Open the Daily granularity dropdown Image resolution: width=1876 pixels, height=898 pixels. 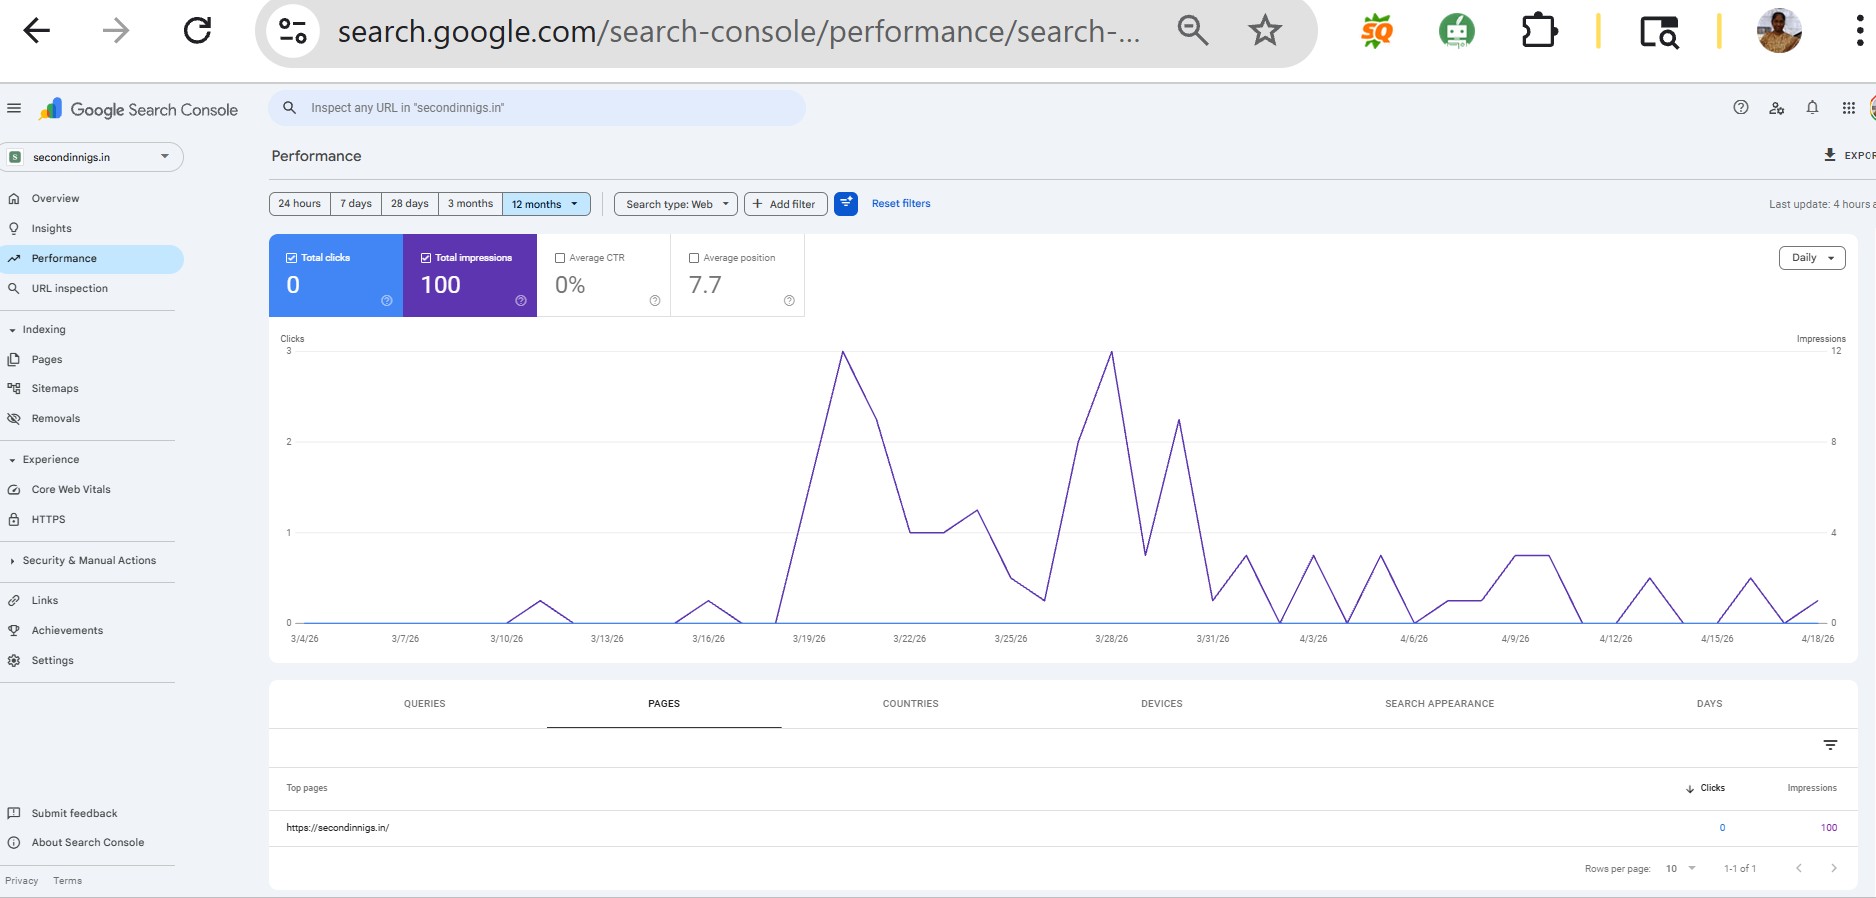coord(1812,258)
